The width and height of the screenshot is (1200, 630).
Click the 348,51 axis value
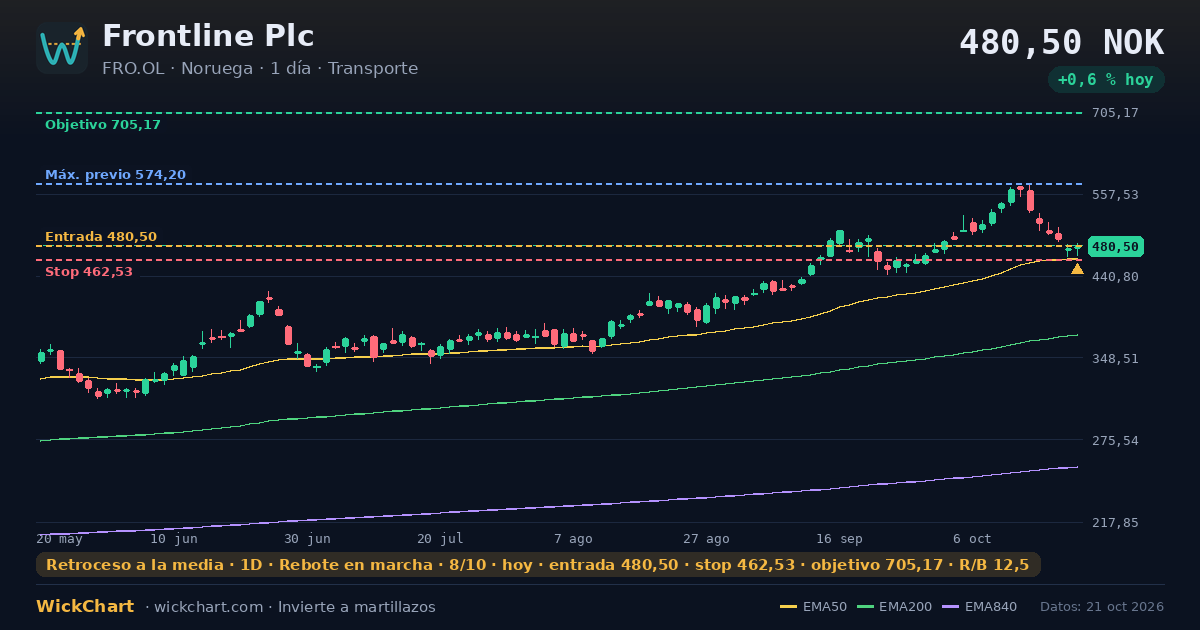[1115, 358]
